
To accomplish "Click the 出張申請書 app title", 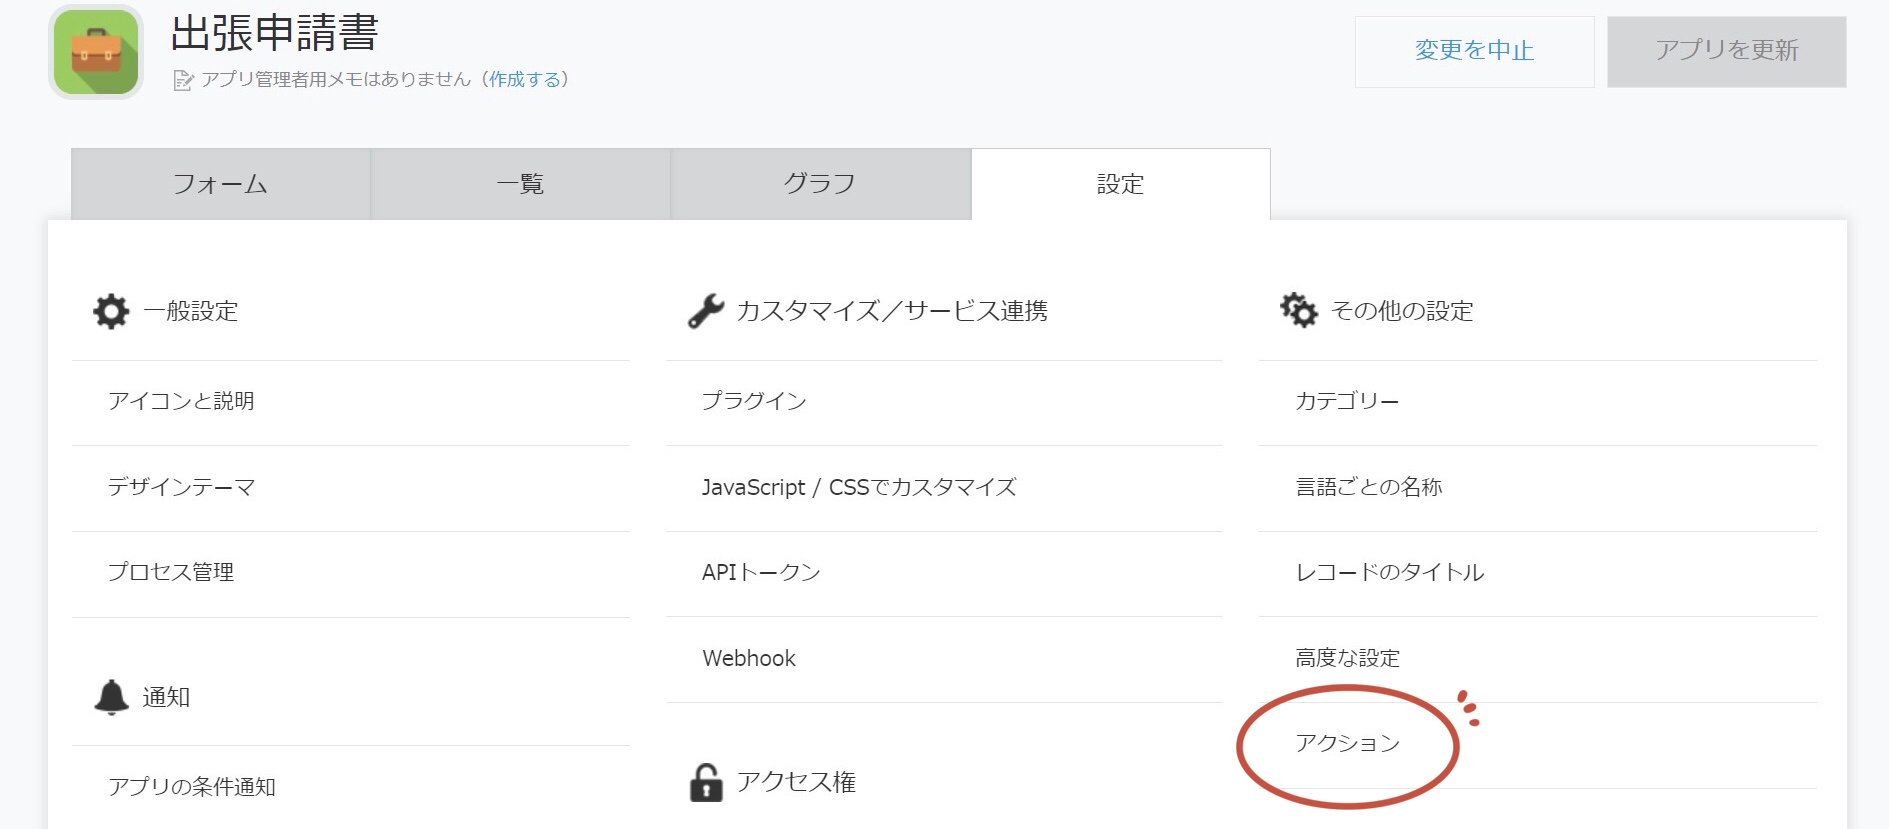I will [274, 33].
